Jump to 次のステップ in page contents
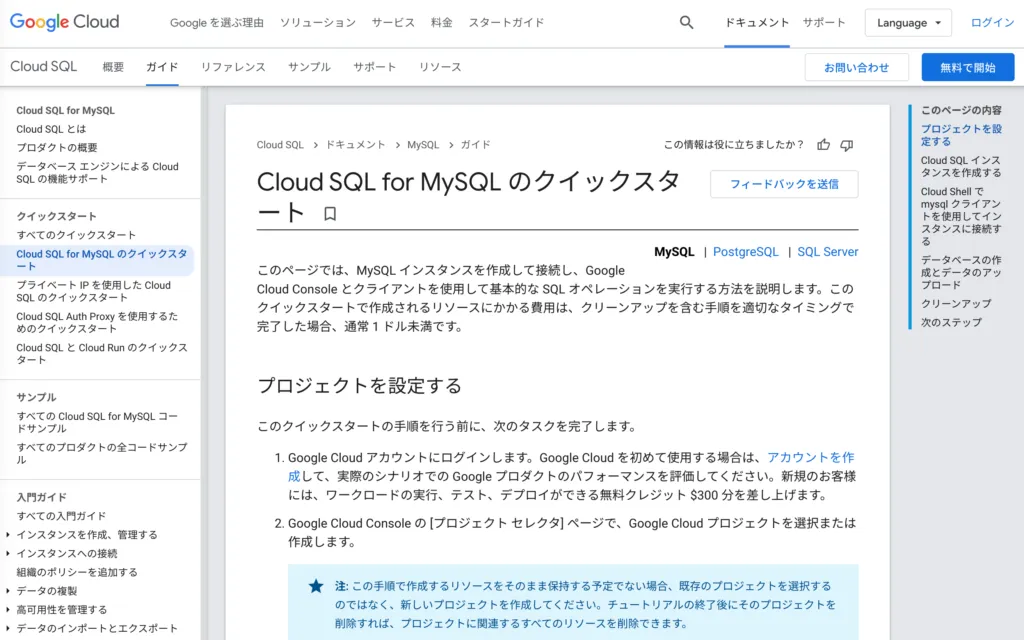This screenshot has height=640, width=1024. pyautogui.click(x=951, y=323)
